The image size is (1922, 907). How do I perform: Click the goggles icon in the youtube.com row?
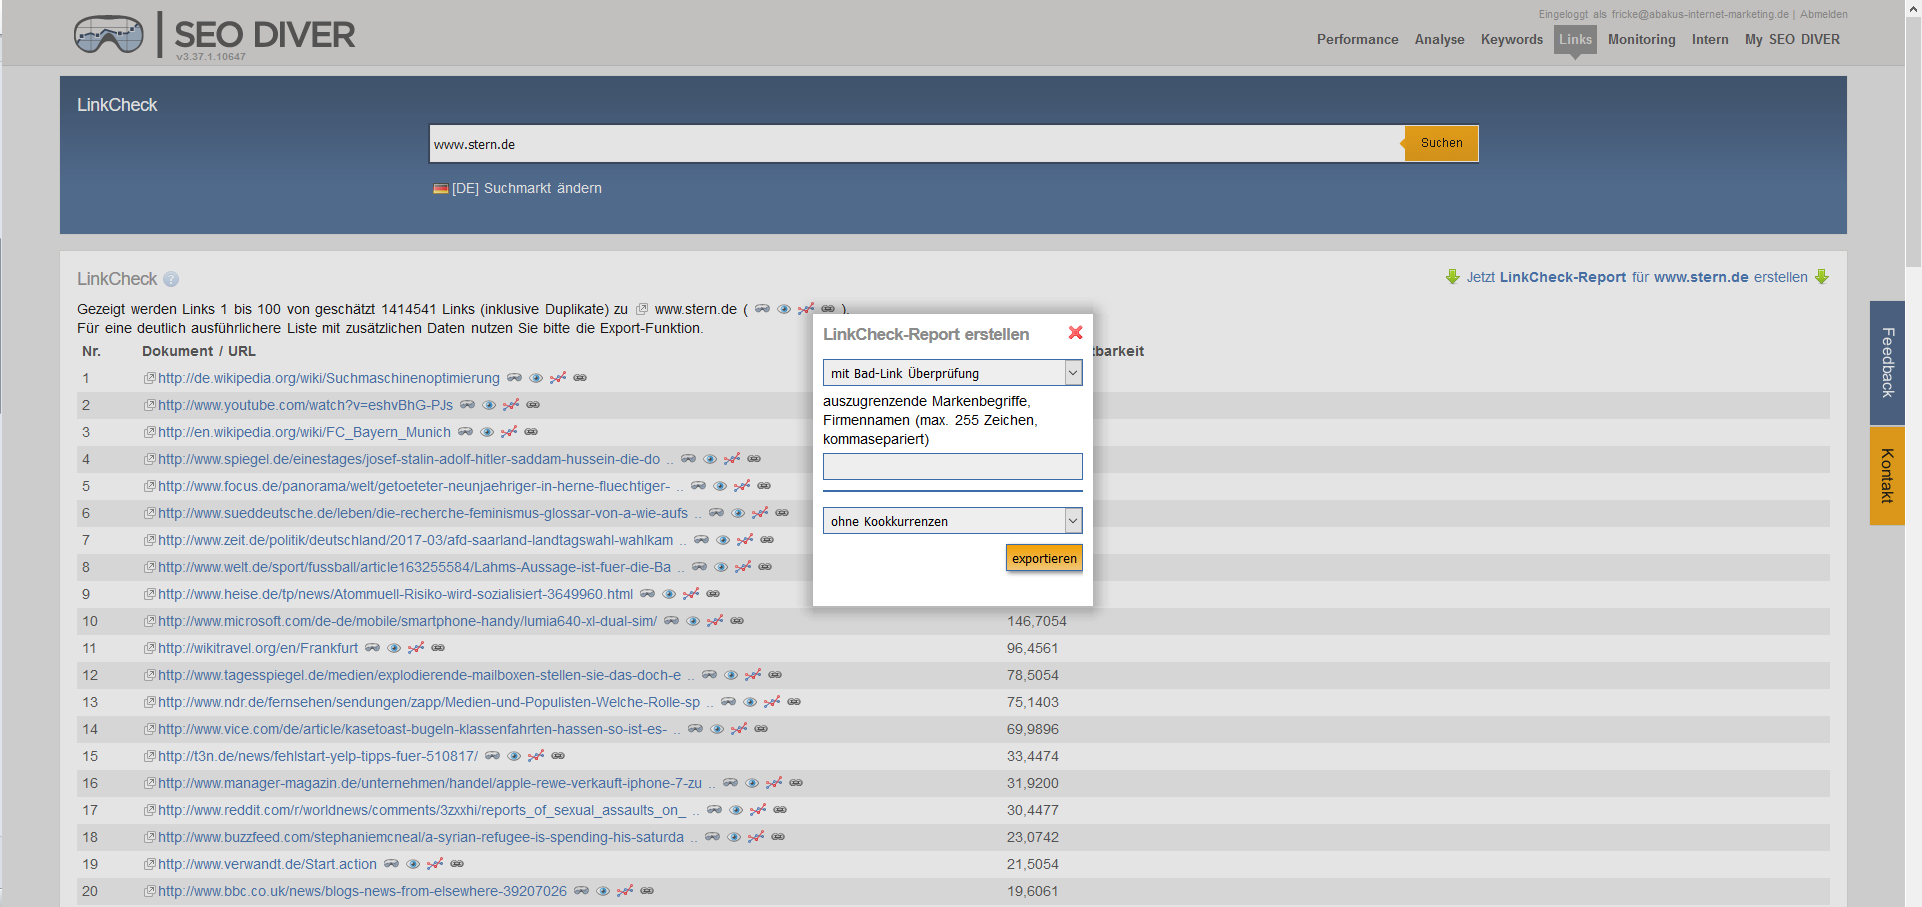point(467,405)
